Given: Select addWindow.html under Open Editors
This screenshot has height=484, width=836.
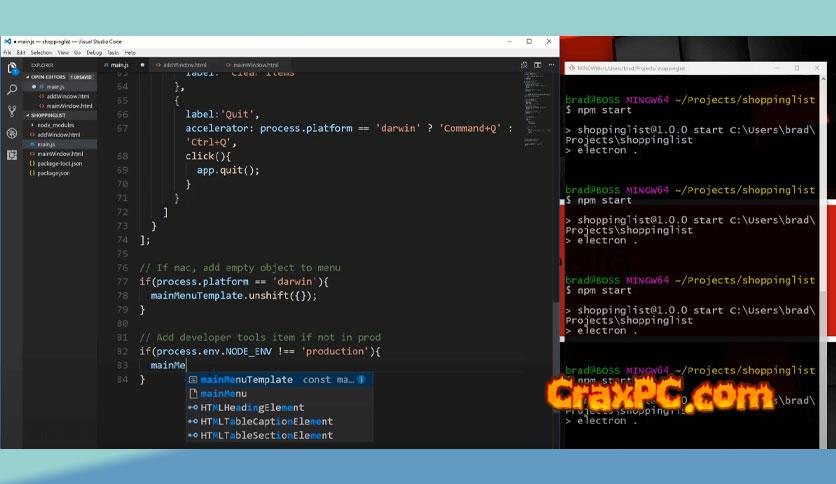Looking at the screenshot, I should click(68, 96).
